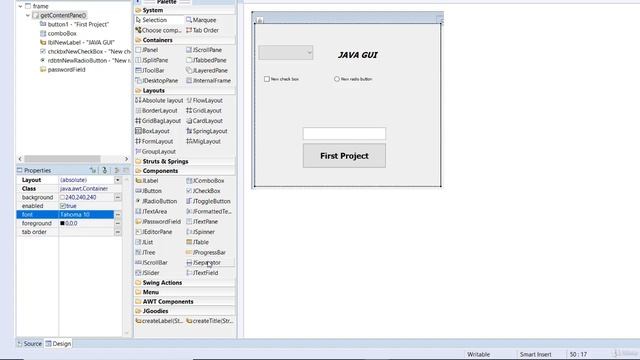Select FlowLayout palette item
The image size is (640, 360).
point(204,100)
